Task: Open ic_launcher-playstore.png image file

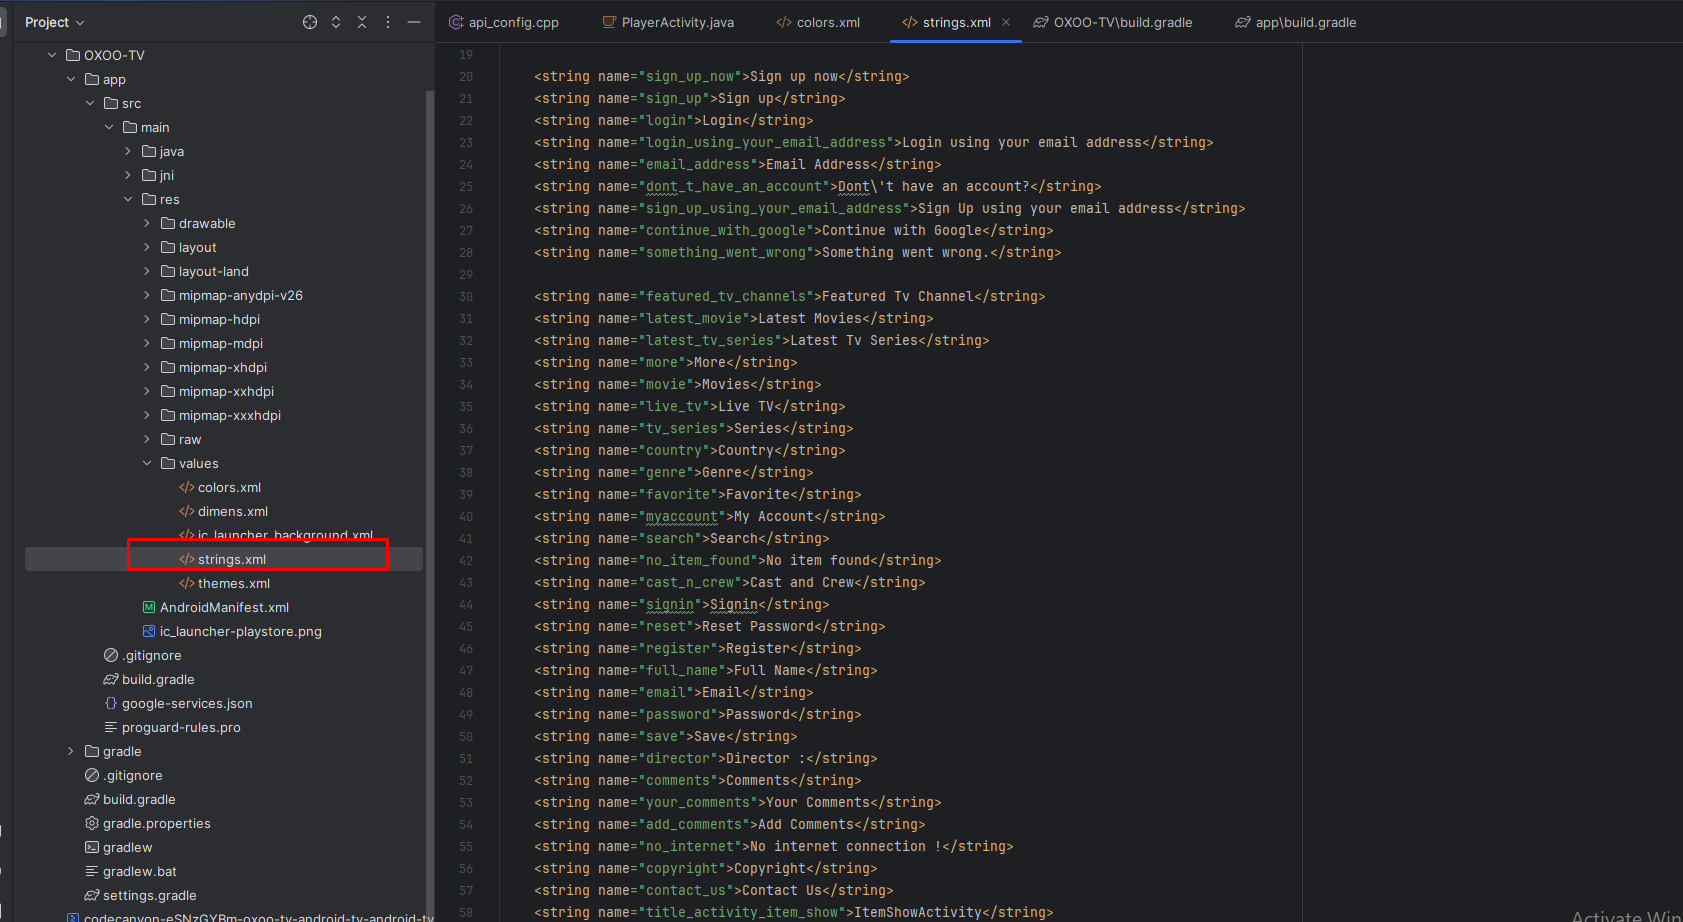Action: coord(240,631)
